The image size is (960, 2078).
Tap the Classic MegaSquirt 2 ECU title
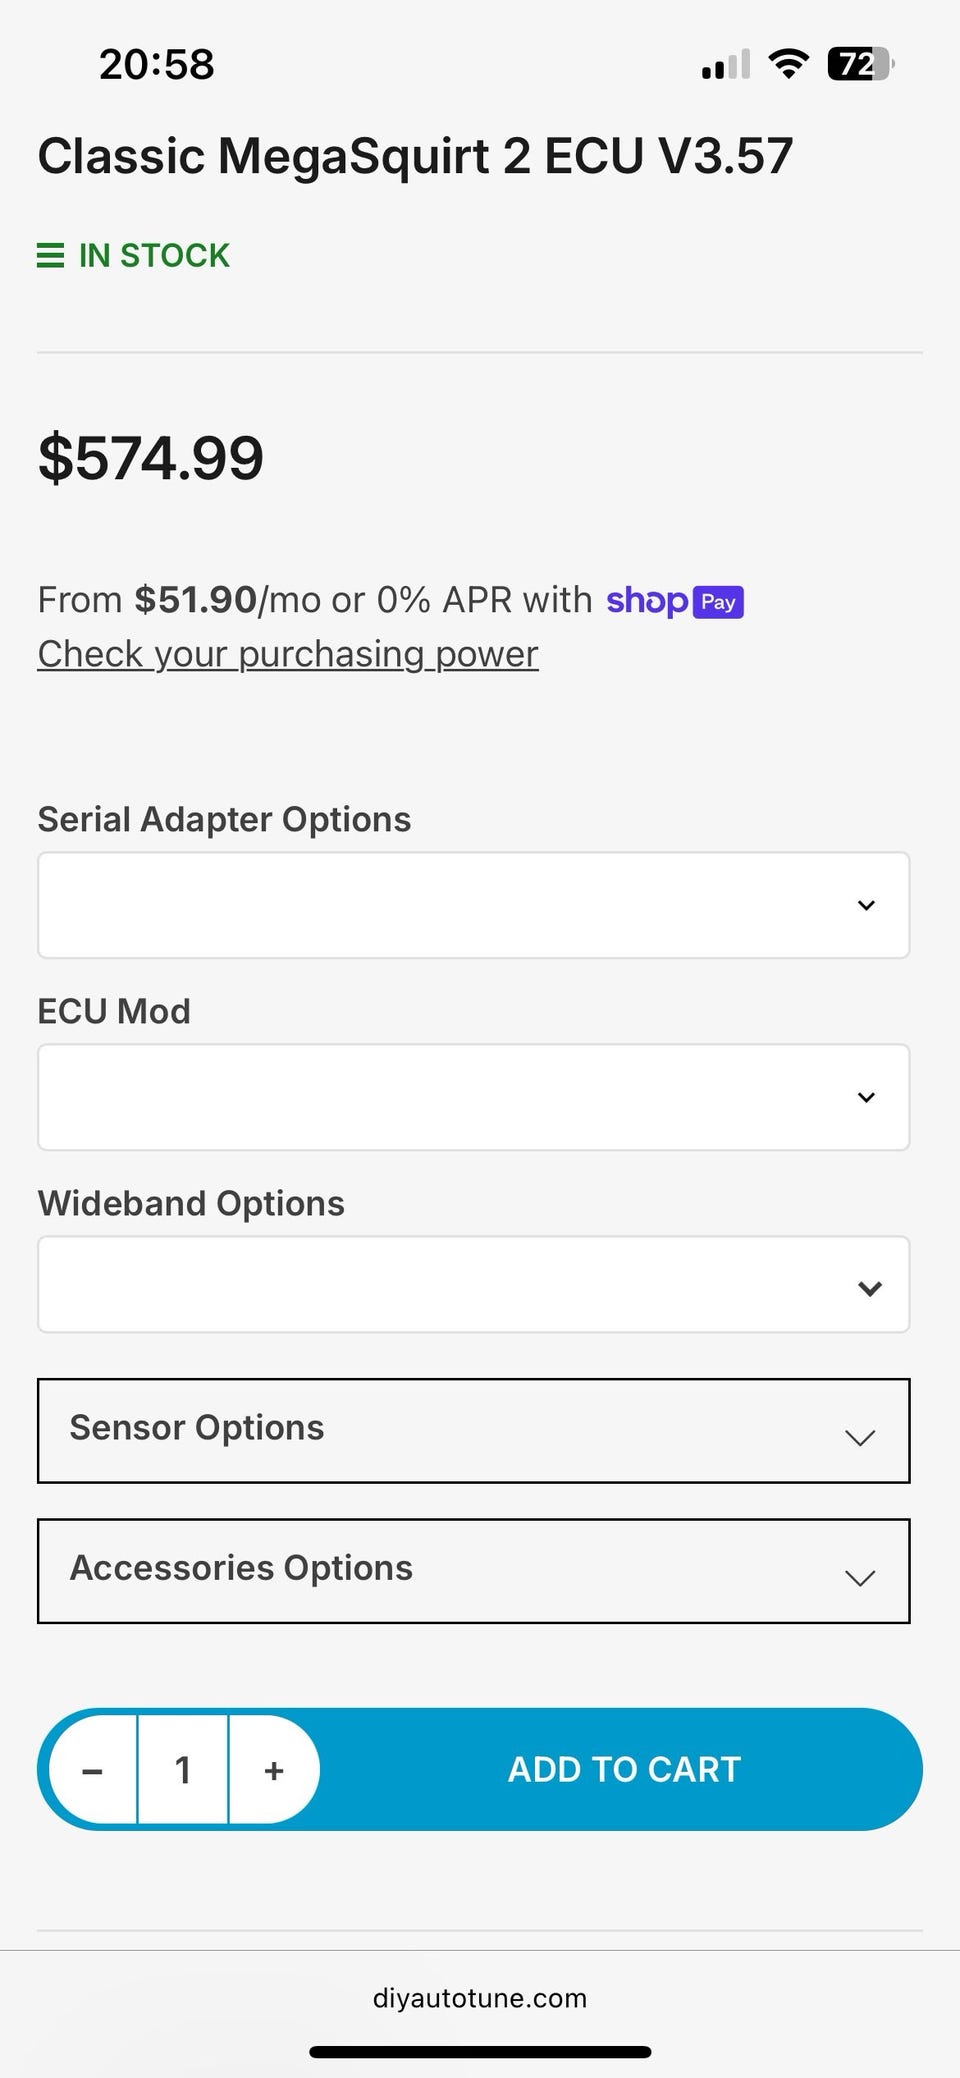415,156
